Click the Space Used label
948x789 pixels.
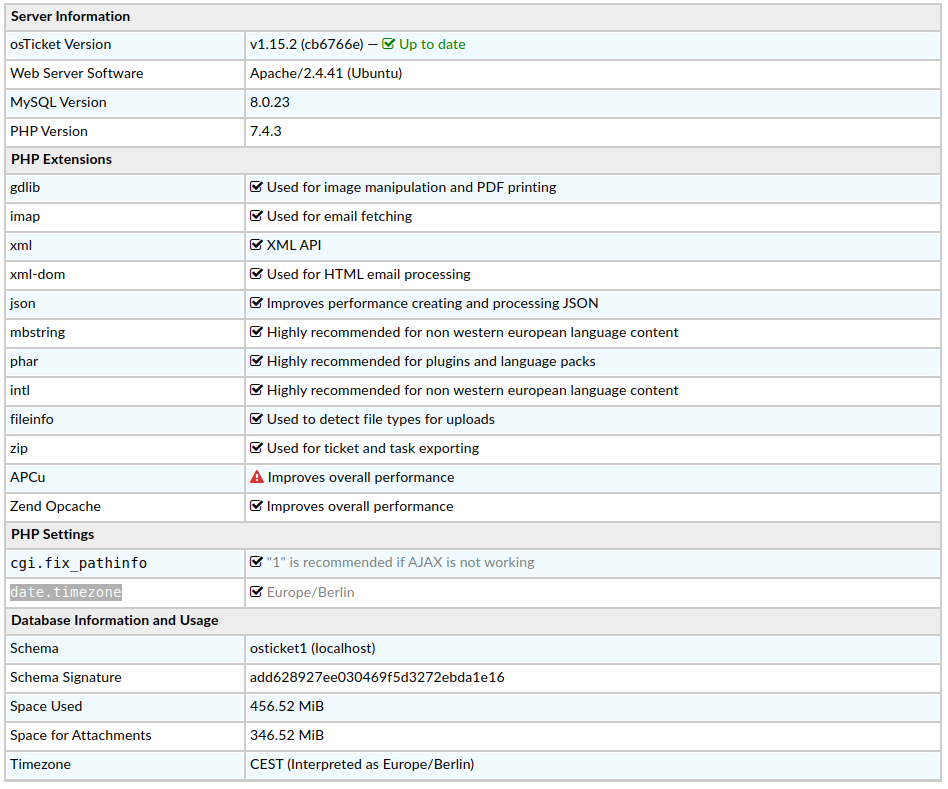[x=46, y=707]
